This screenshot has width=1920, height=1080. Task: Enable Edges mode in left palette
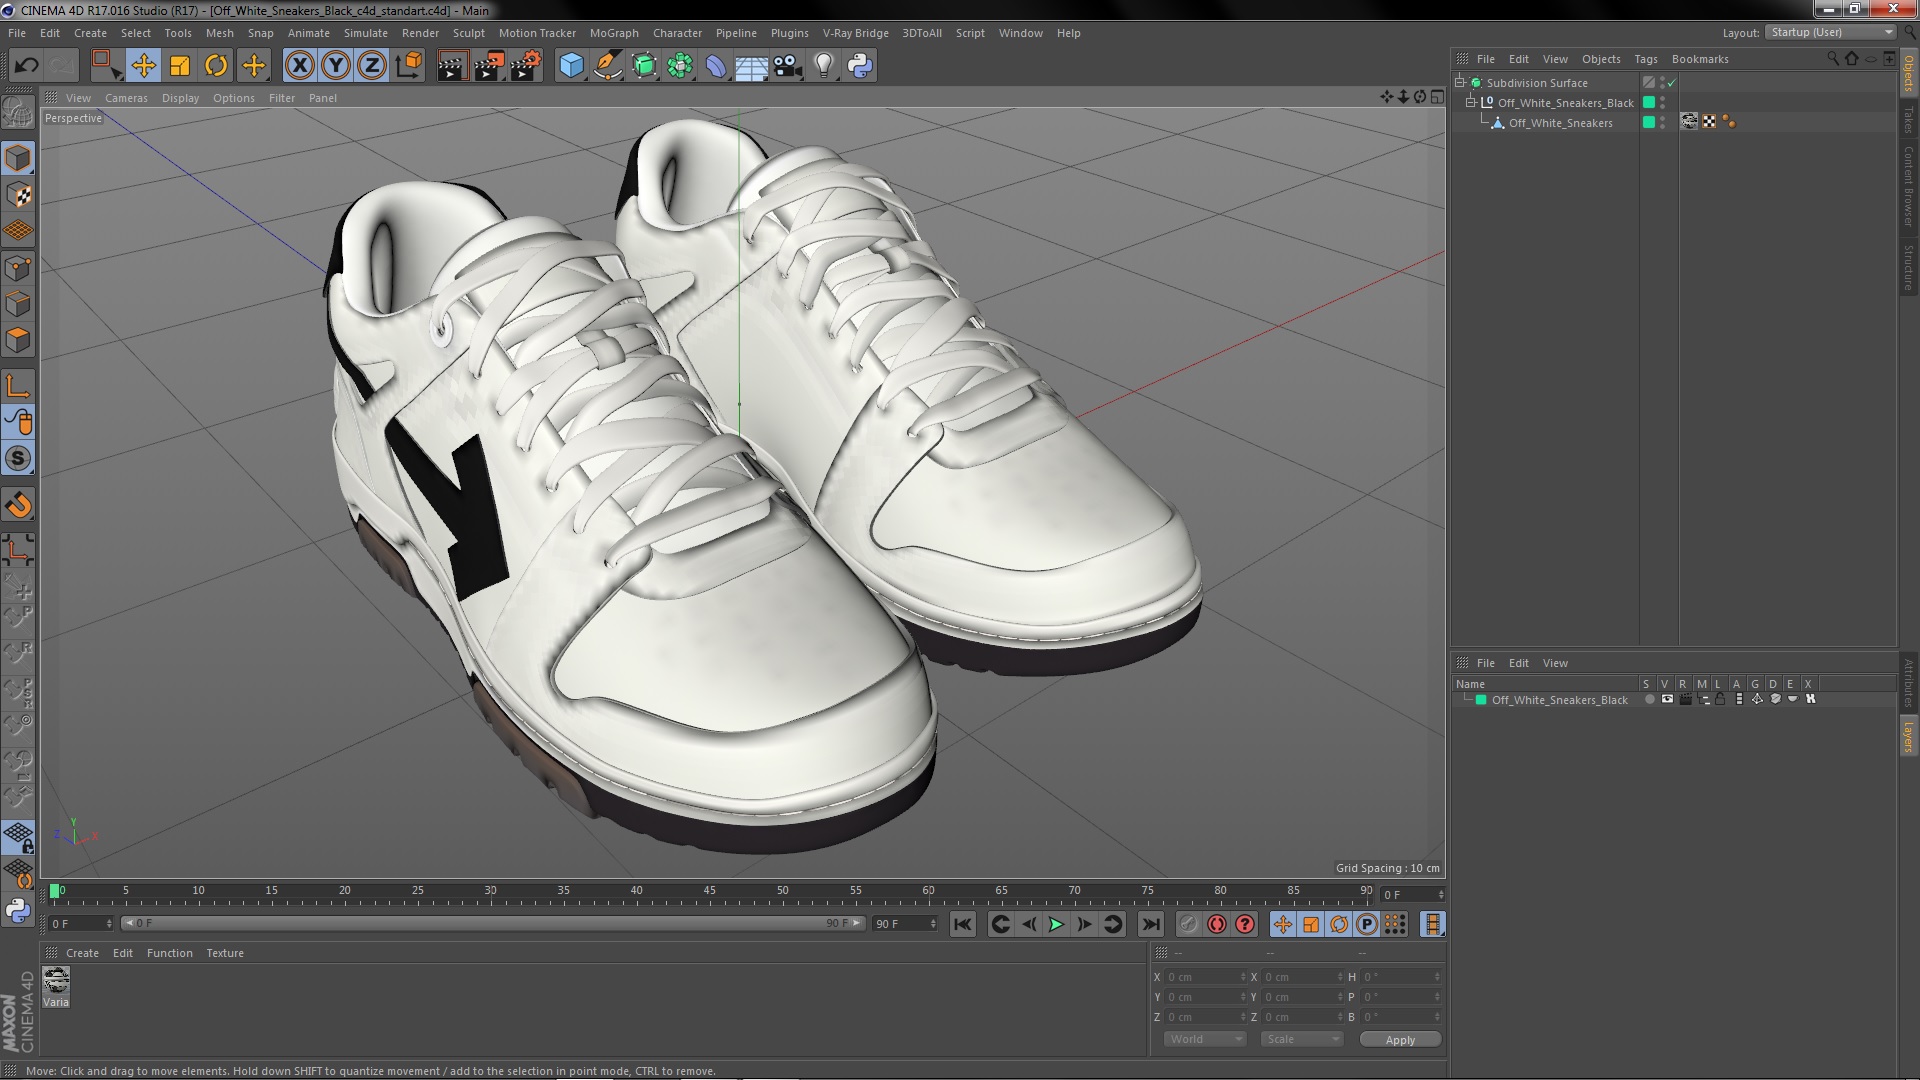pyautogui.click(x=18, y=304)
